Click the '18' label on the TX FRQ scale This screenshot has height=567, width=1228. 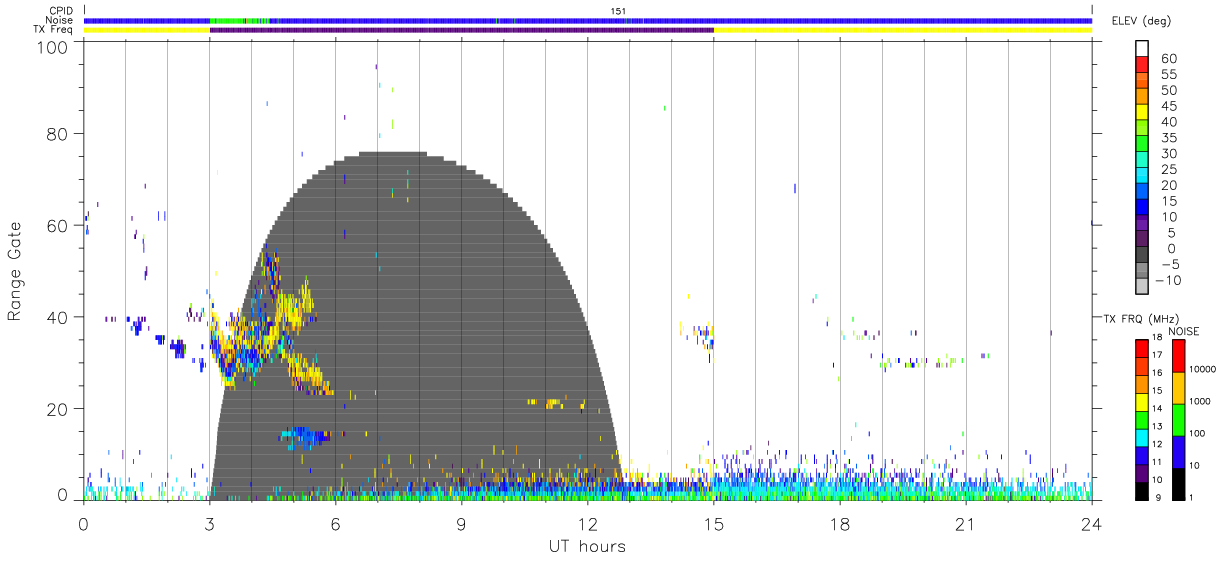pos(1156,338)
